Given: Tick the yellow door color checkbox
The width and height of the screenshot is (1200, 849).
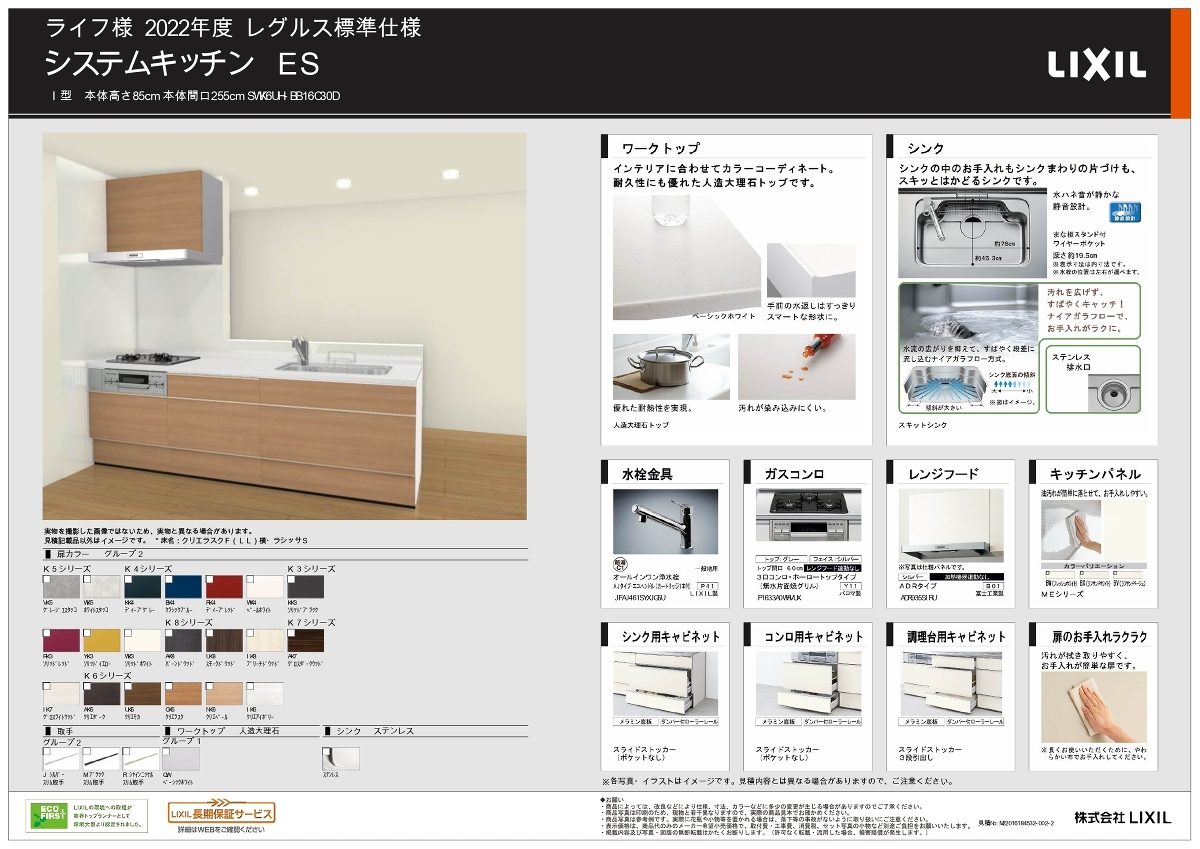Looking at the screenshot, I should 88,633.
